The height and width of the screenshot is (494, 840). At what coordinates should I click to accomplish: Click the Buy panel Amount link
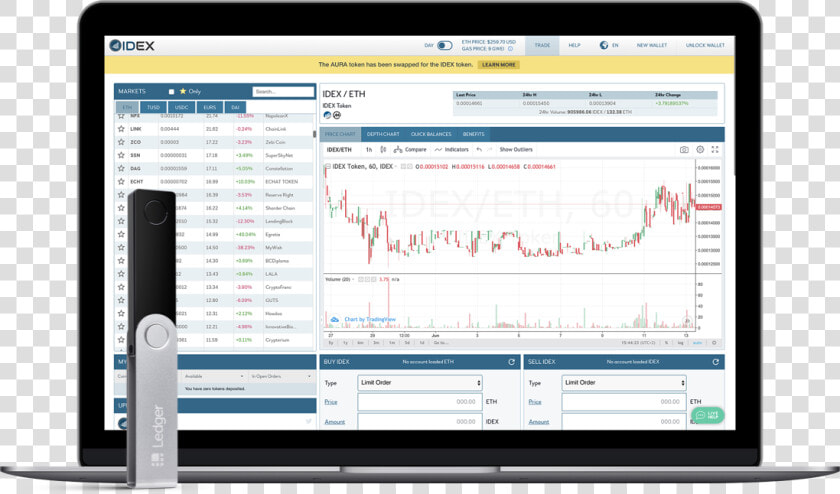tap(334, 422)
